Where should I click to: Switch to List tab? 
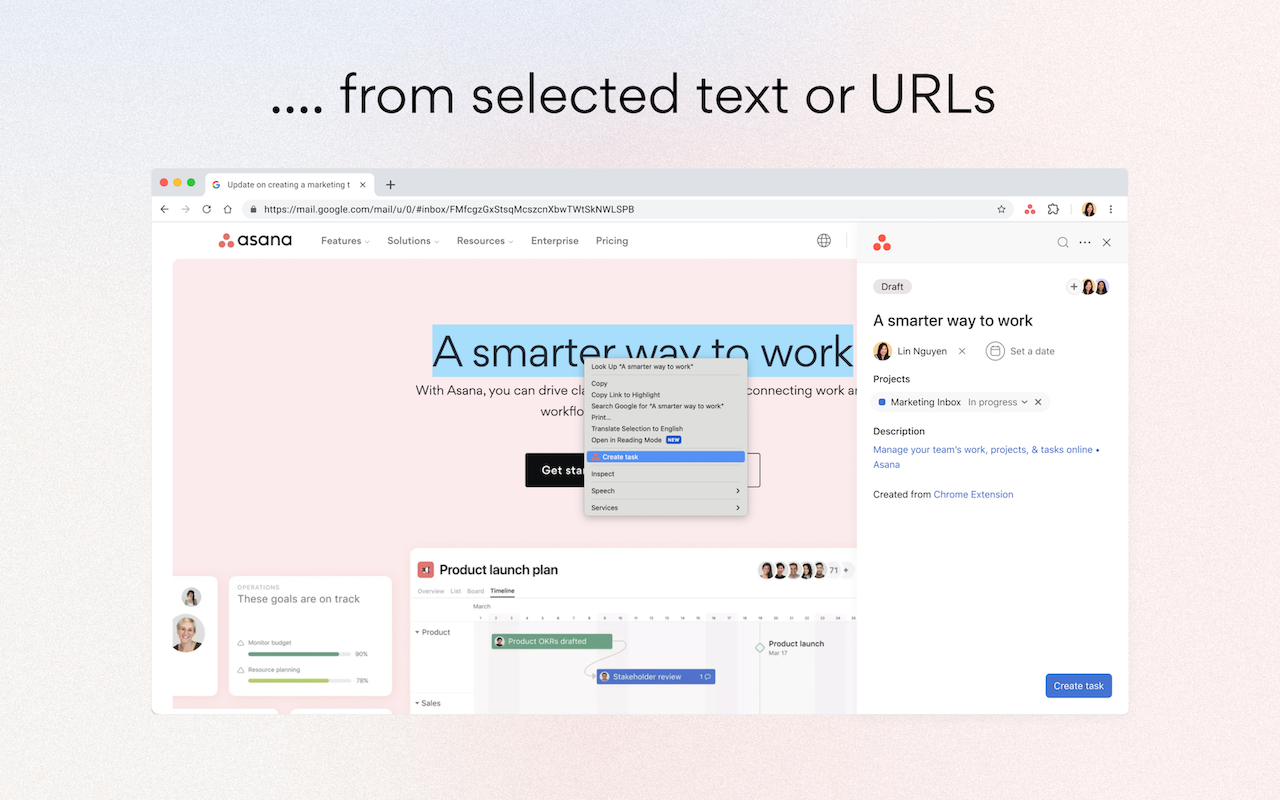coord(456,591)
